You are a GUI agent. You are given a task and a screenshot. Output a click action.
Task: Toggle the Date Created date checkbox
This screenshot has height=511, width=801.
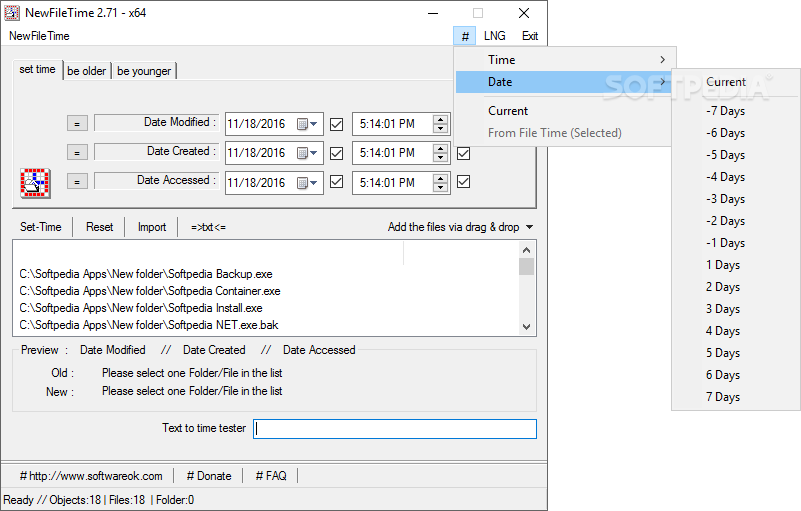click(336, 153)
